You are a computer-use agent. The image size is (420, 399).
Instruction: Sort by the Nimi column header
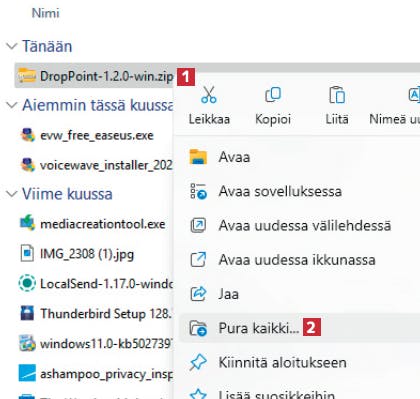(x=46, y=13)
